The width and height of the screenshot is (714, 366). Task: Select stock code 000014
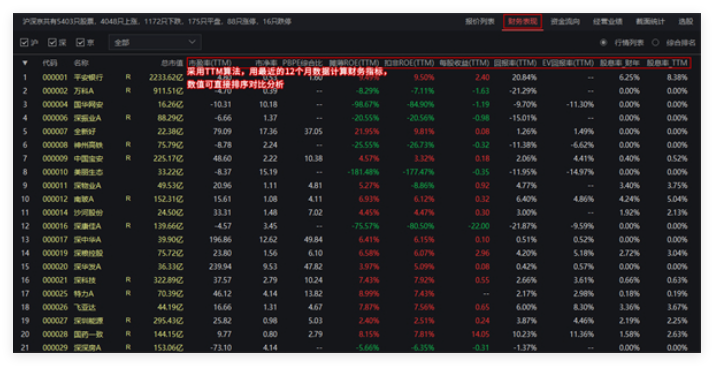coord(55,213)
